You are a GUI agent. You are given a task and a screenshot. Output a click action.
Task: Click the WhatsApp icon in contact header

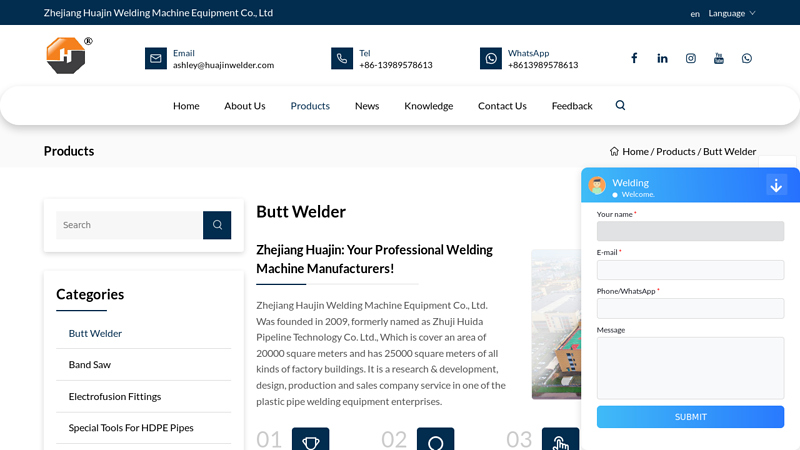(x=491, y=58)
